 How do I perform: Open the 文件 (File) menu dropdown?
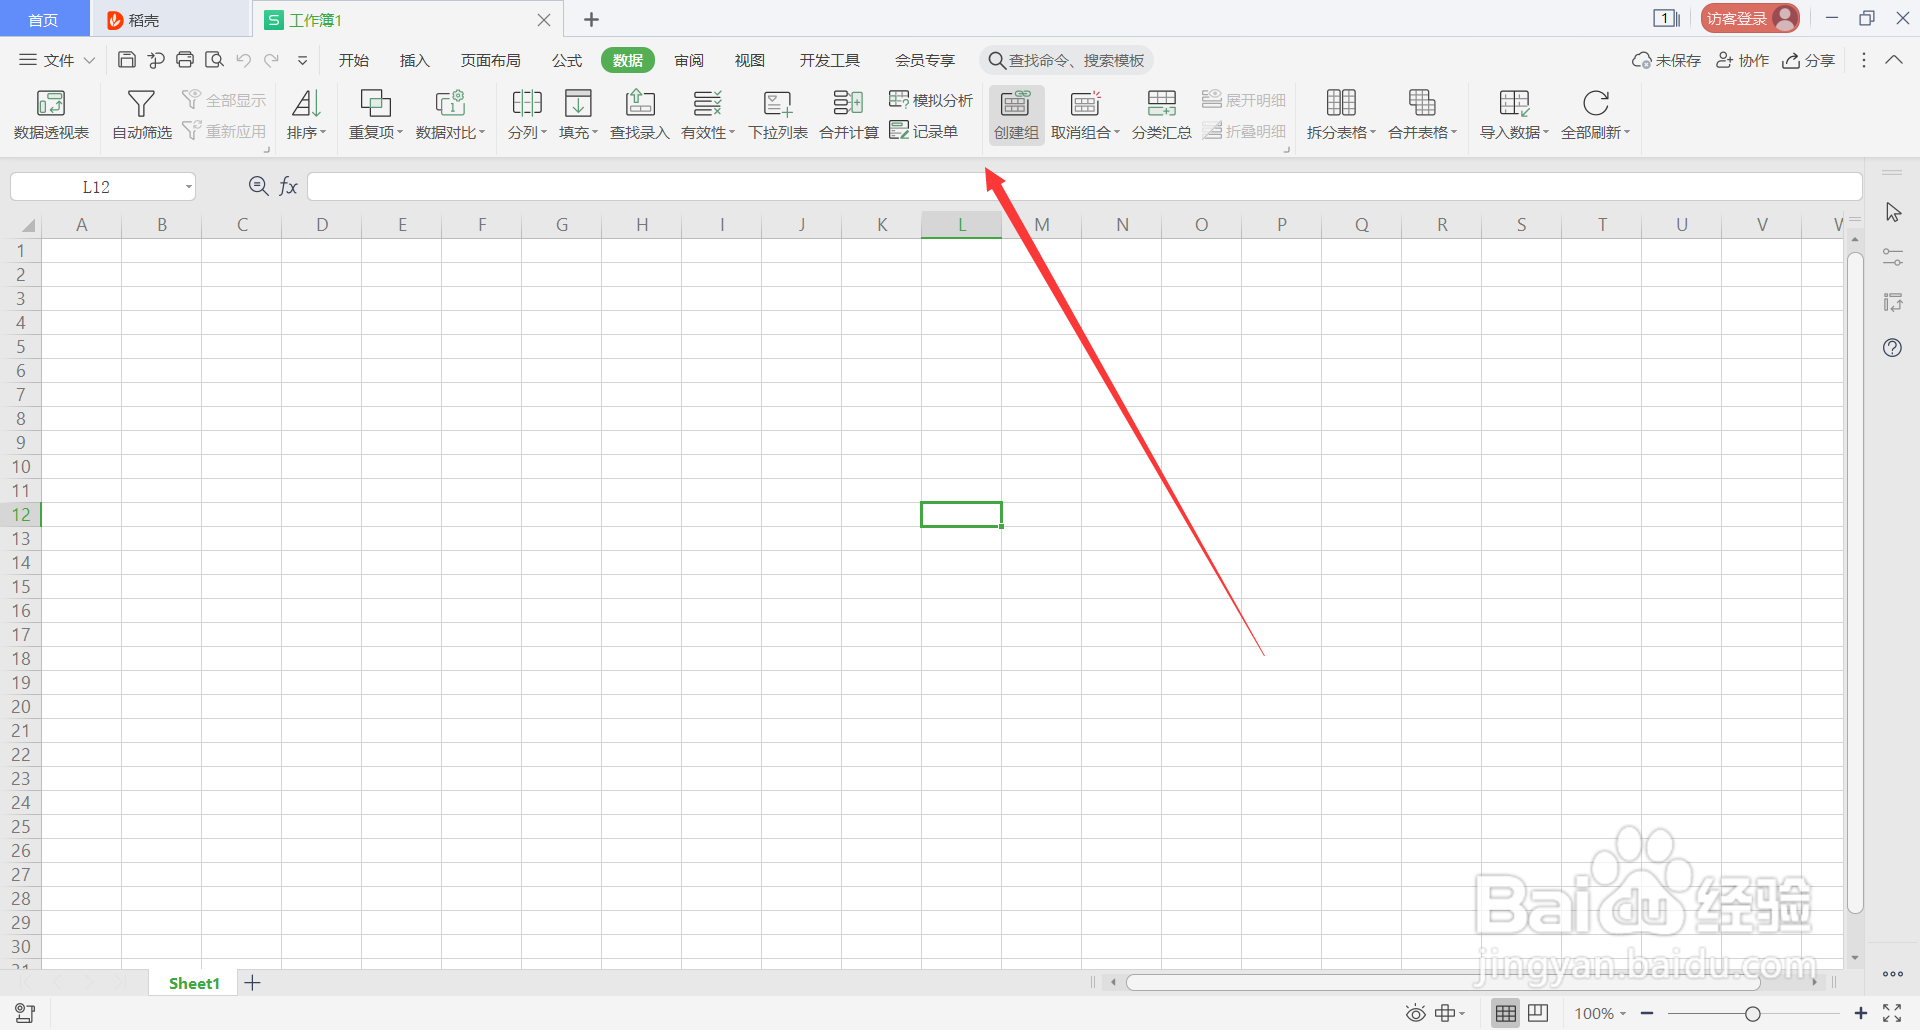[x=57, y=60]
